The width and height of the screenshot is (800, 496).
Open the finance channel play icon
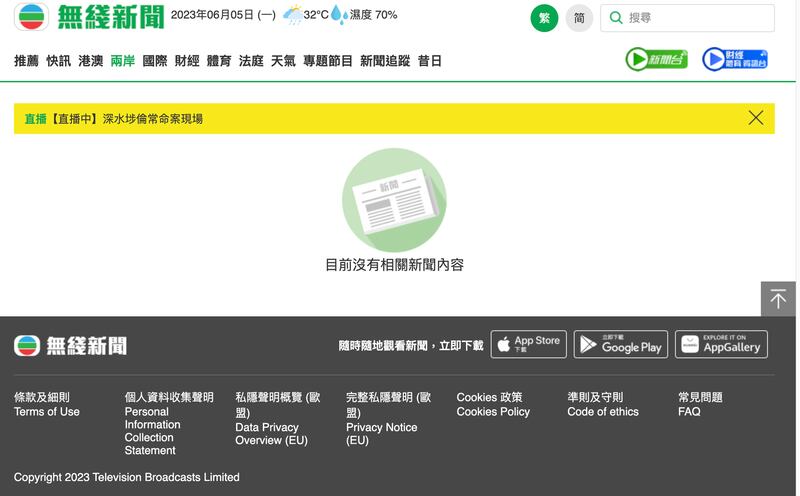click(x=734, y=60)
